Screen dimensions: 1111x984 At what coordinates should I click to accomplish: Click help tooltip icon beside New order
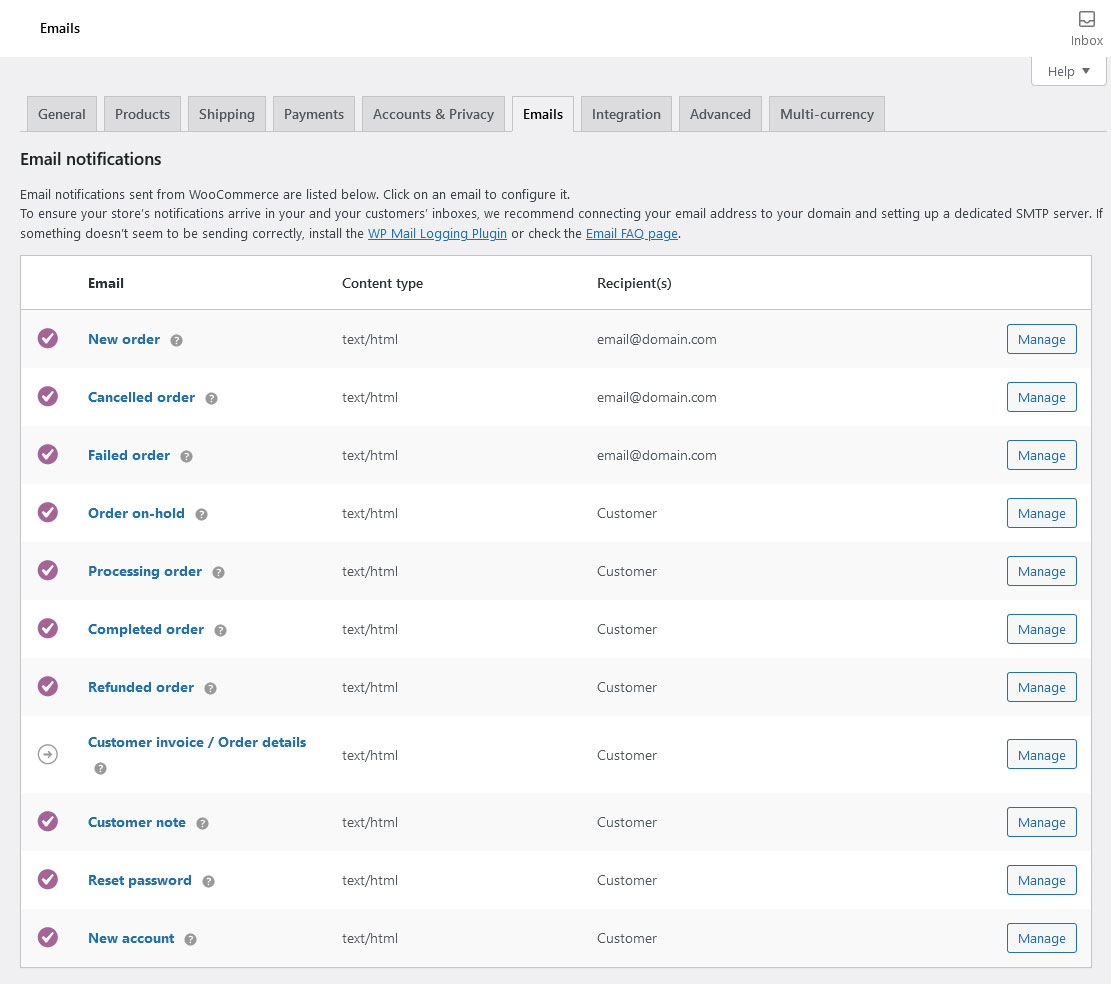coord(176,340)
